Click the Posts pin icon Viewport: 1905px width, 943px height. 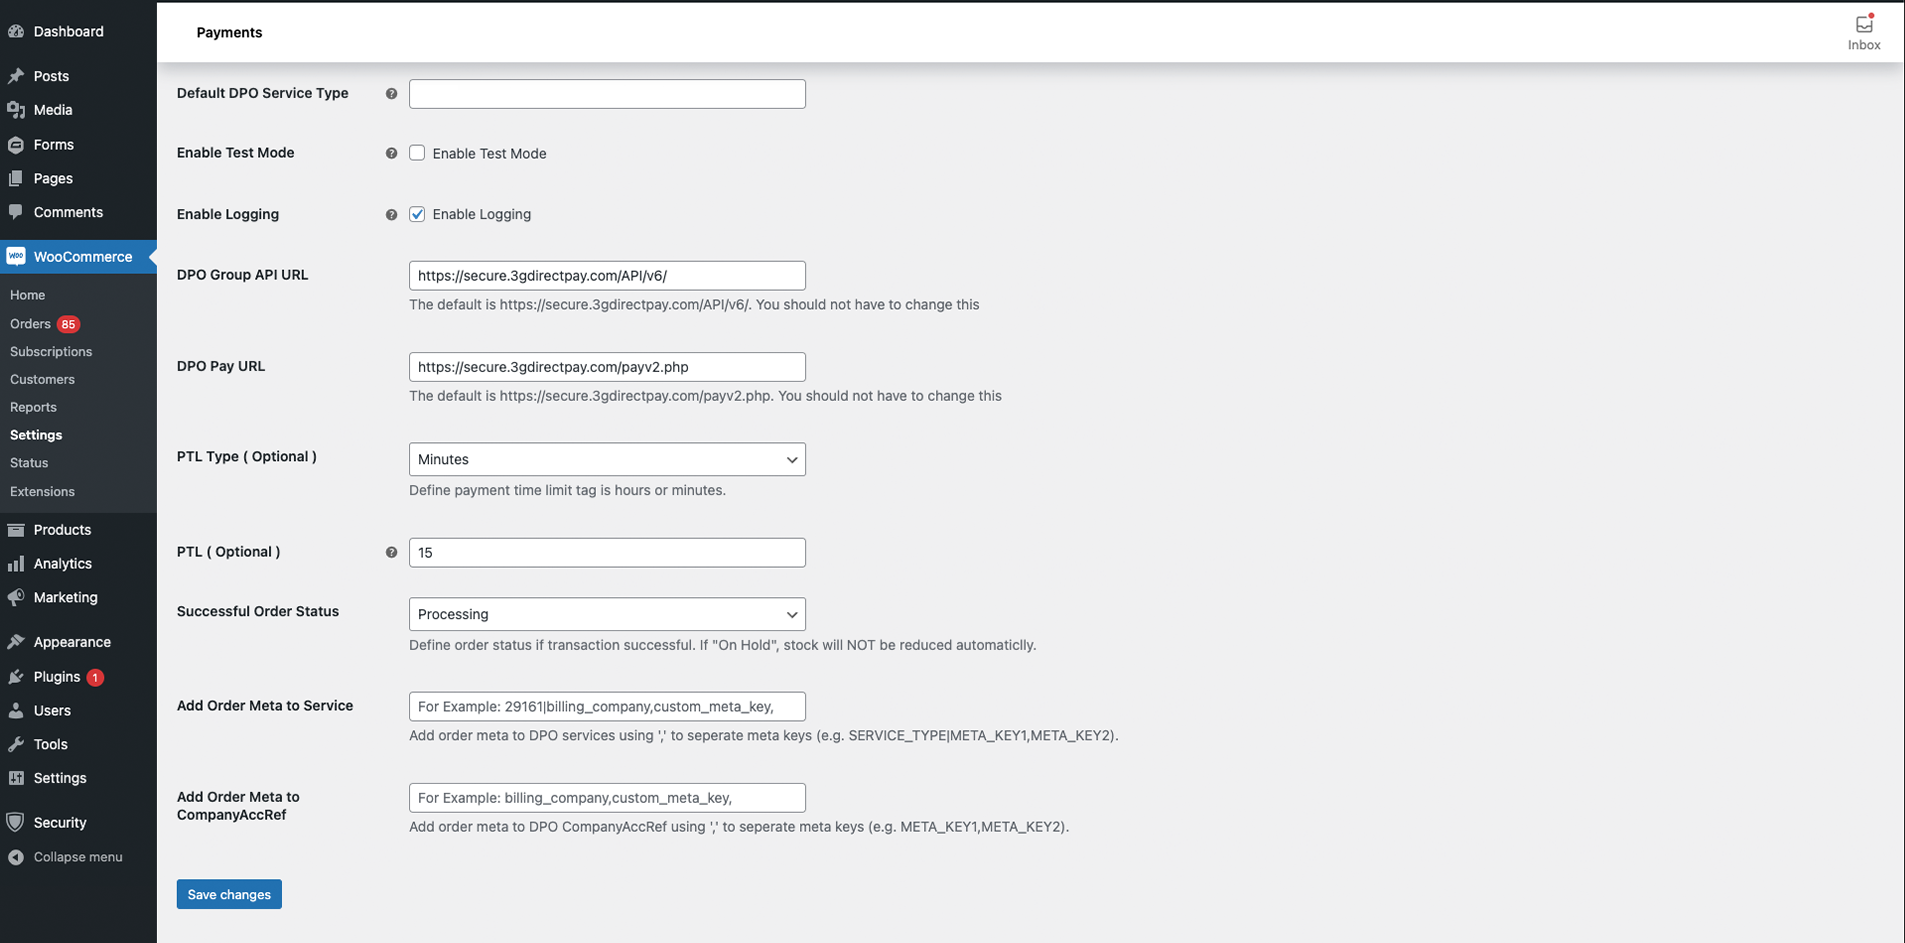(x=16, y=76)
